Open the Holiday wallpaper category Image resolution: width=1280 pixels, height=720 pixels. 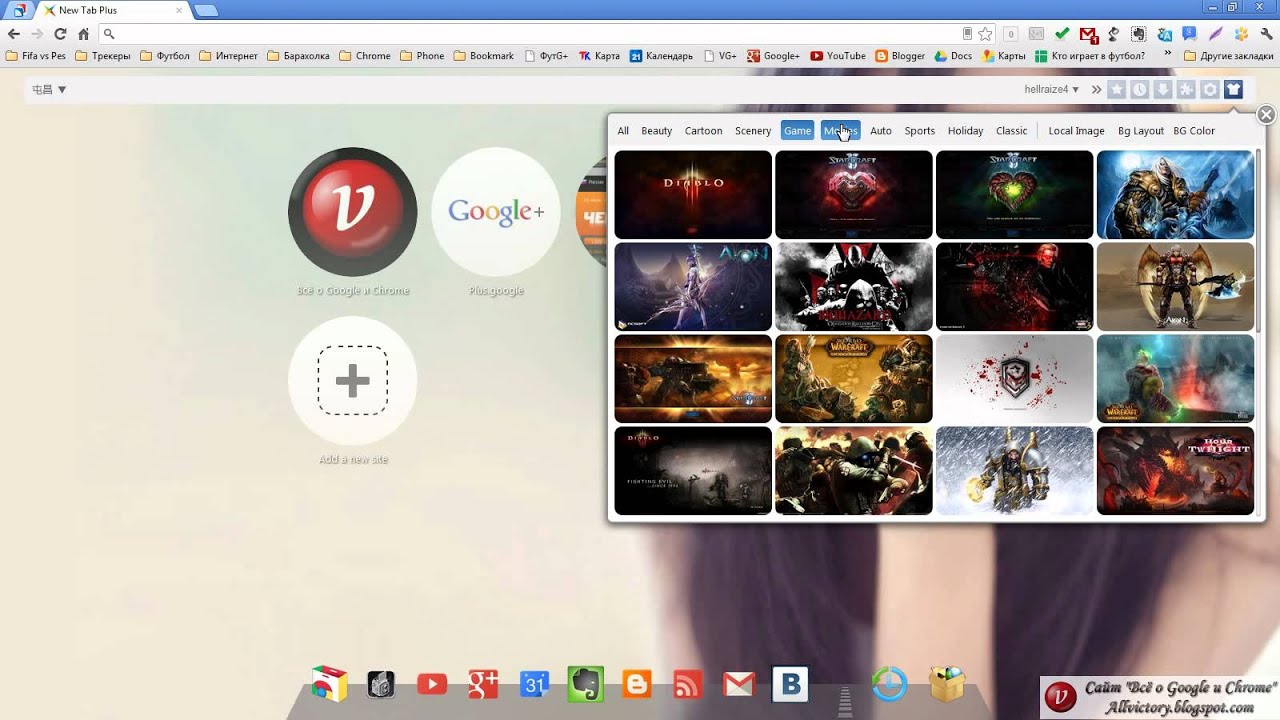pyautogui.click(x=966, y=131)
